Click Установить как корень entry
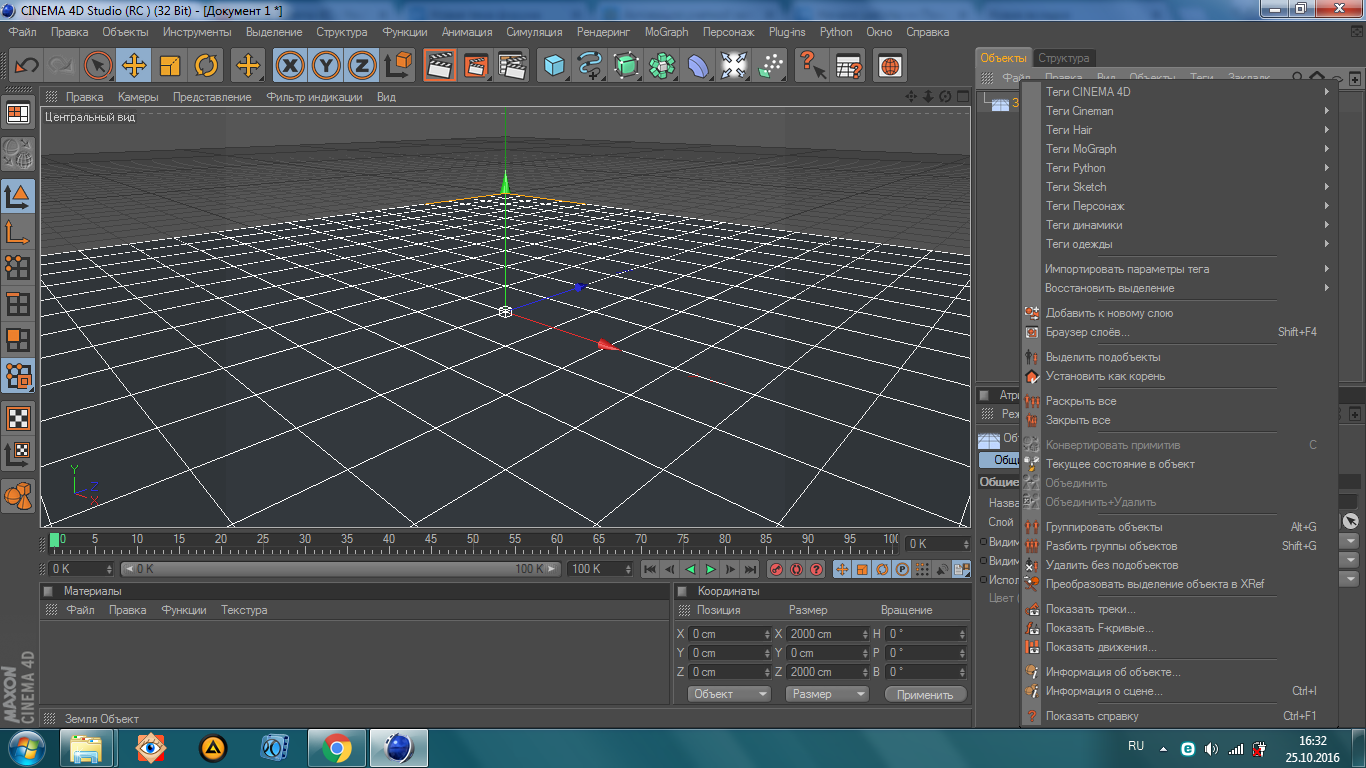The height and width of the screenshot is (768, 1366). coord(1180,376)
